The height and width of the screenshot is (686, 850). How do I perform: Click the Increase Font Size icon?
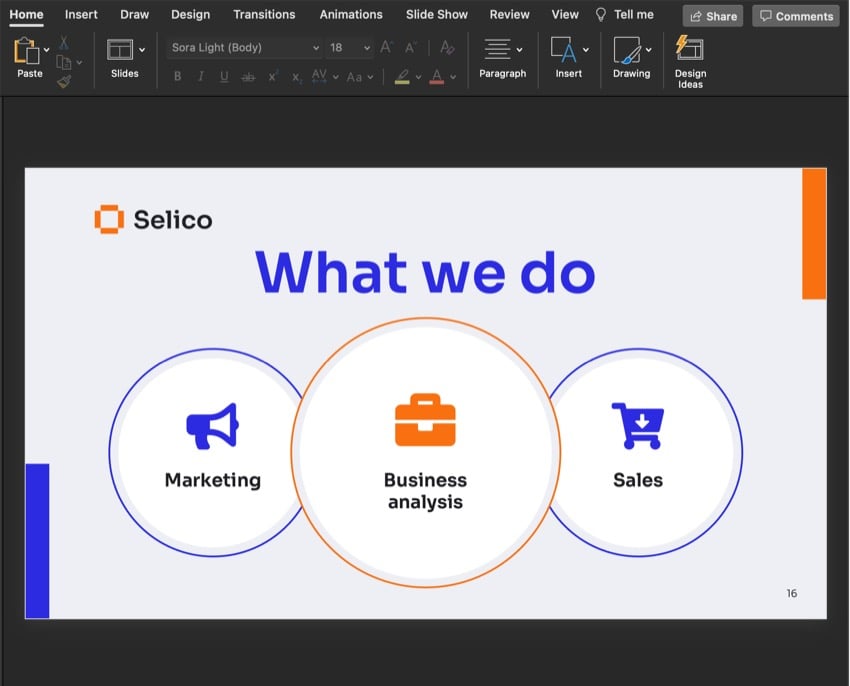(387, 48)
